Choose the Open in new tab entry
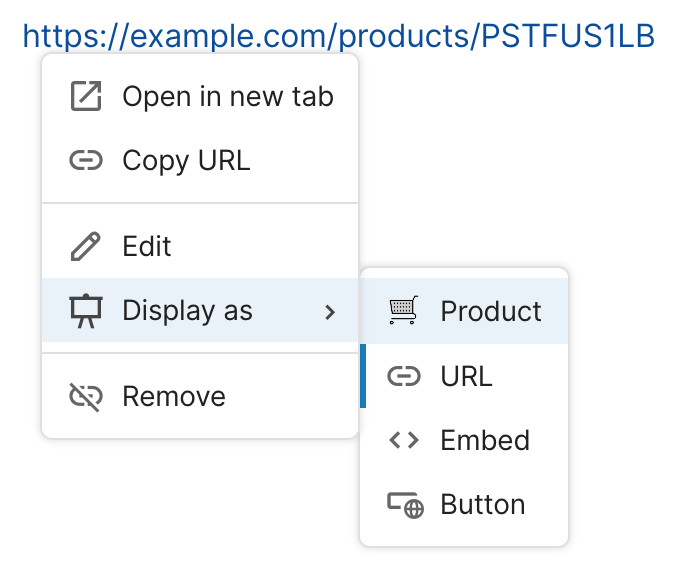The image size is (674, 572). (x=227, y=97)
